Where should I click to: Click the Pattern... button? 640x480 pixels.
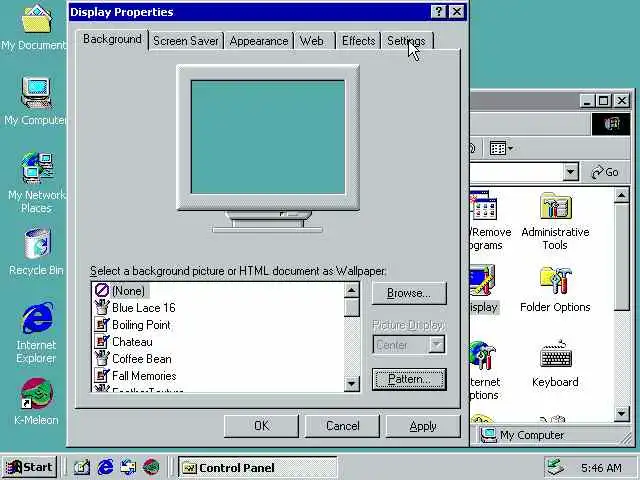coord(409,379)
